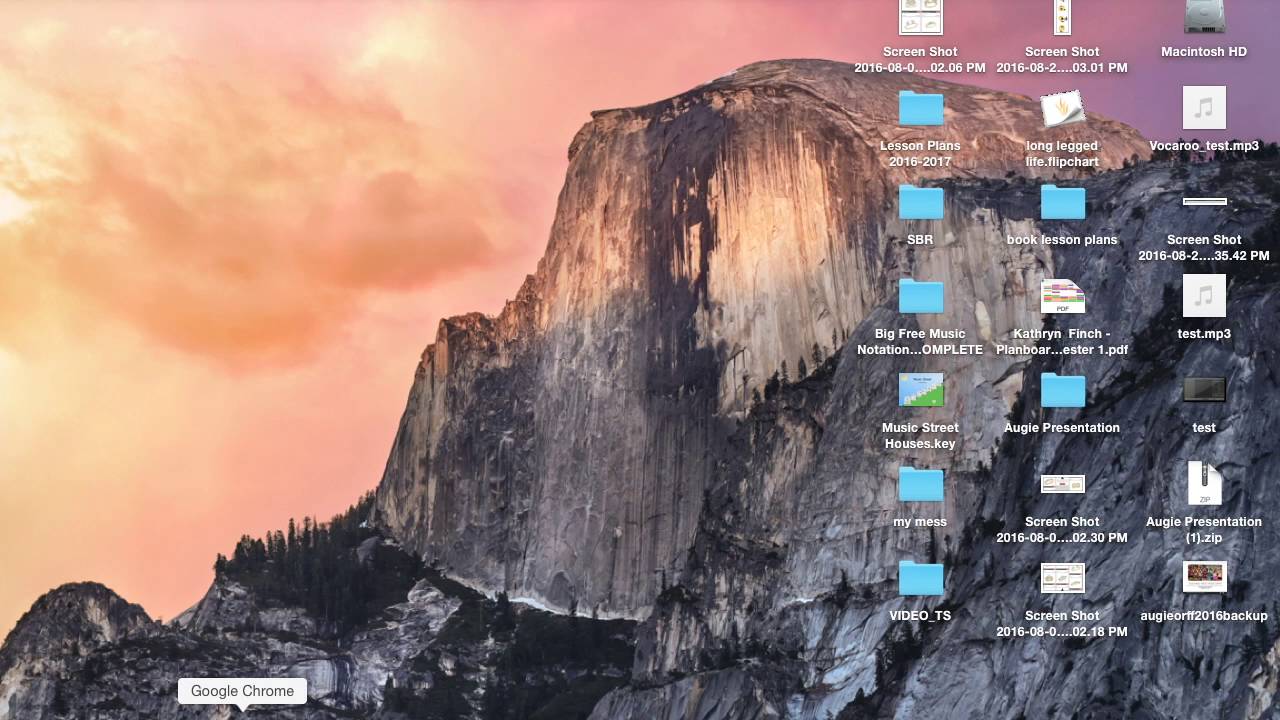This screenshot has height=720, width=1280.
Task: Select the Lesson Plans 2016-2017 folder
Action: coord(921,109)
